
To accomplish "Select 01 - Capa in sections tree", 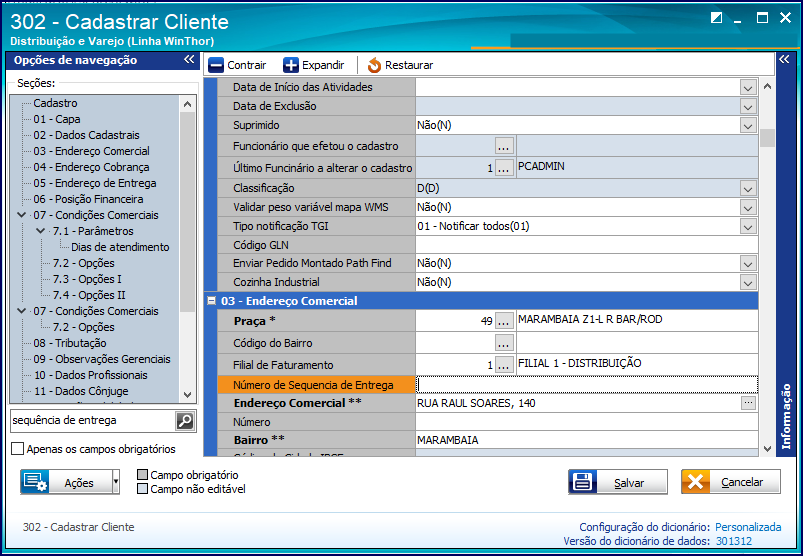I will click(x=57, y=119).
